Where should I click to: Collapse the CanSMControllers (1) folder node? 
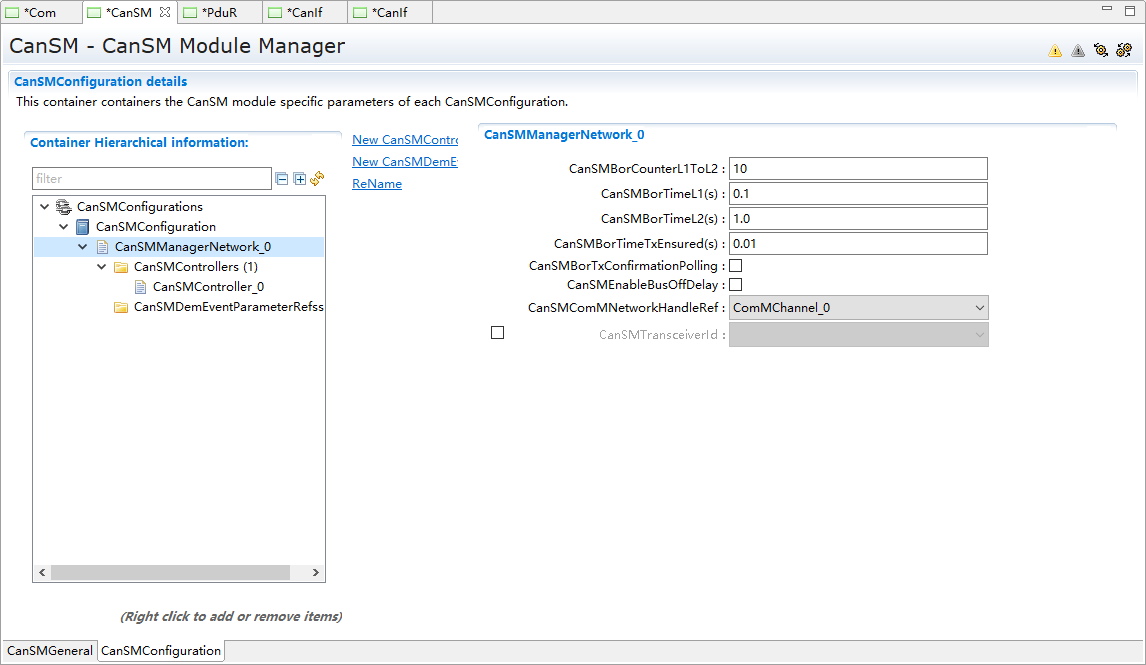102,267
